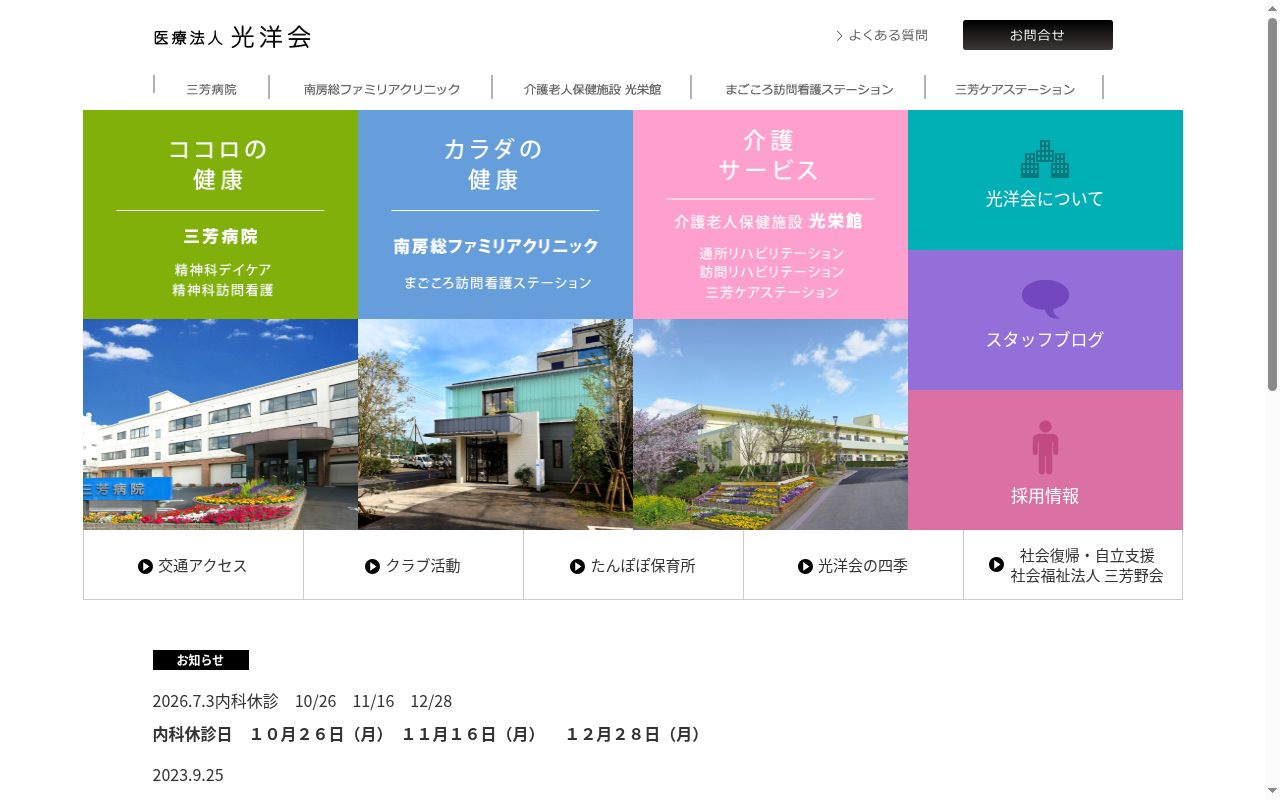1280x800 pixels.
Task: Click the 精神科デイケア text in the green panel
Action: tap(222, 270)
